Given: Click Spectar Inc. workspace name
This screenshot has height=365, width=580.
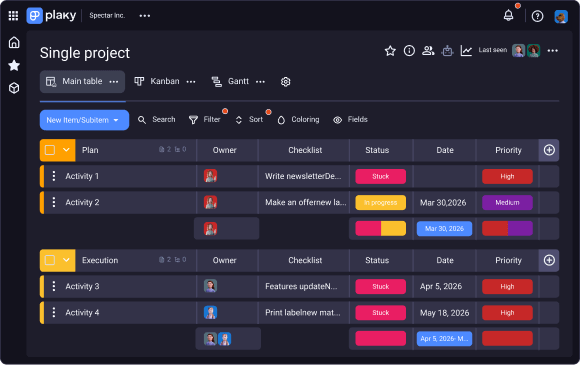Looking at the screenshot, I should [x=107, y=16].
